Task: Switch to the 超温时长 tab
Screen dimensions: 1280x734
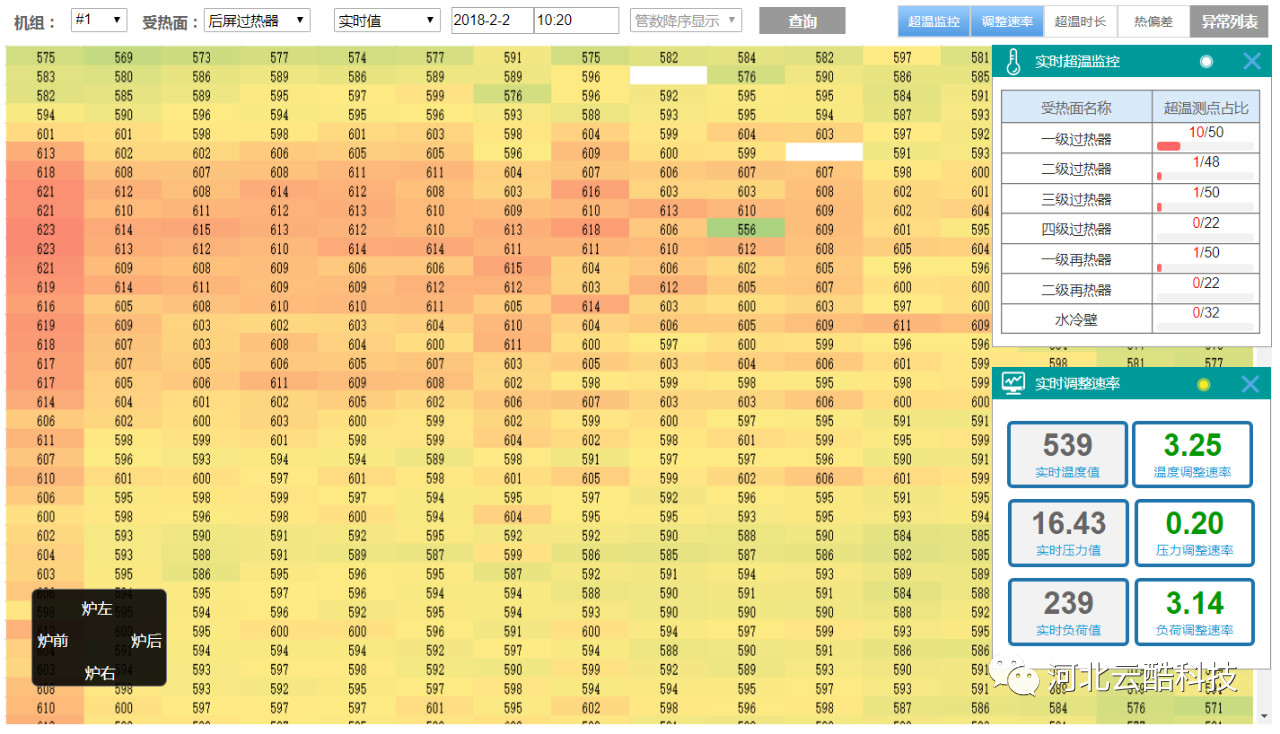Action: (1080, 21)
